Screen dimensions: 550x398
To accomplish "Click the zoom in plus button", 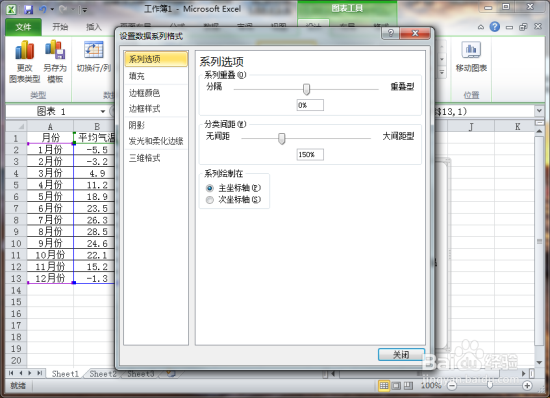I will [x=527, y=386].
